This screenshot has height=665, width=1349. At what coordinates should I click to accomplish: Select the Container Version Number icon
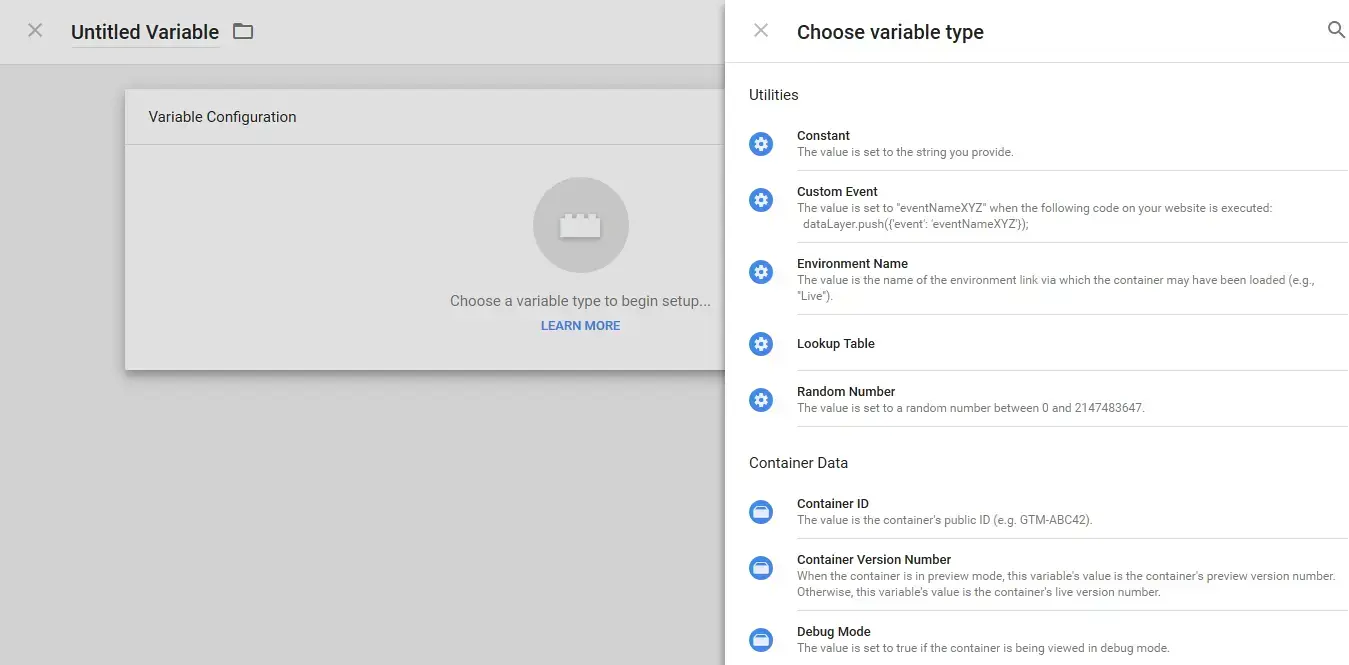[x=761, y=568]
